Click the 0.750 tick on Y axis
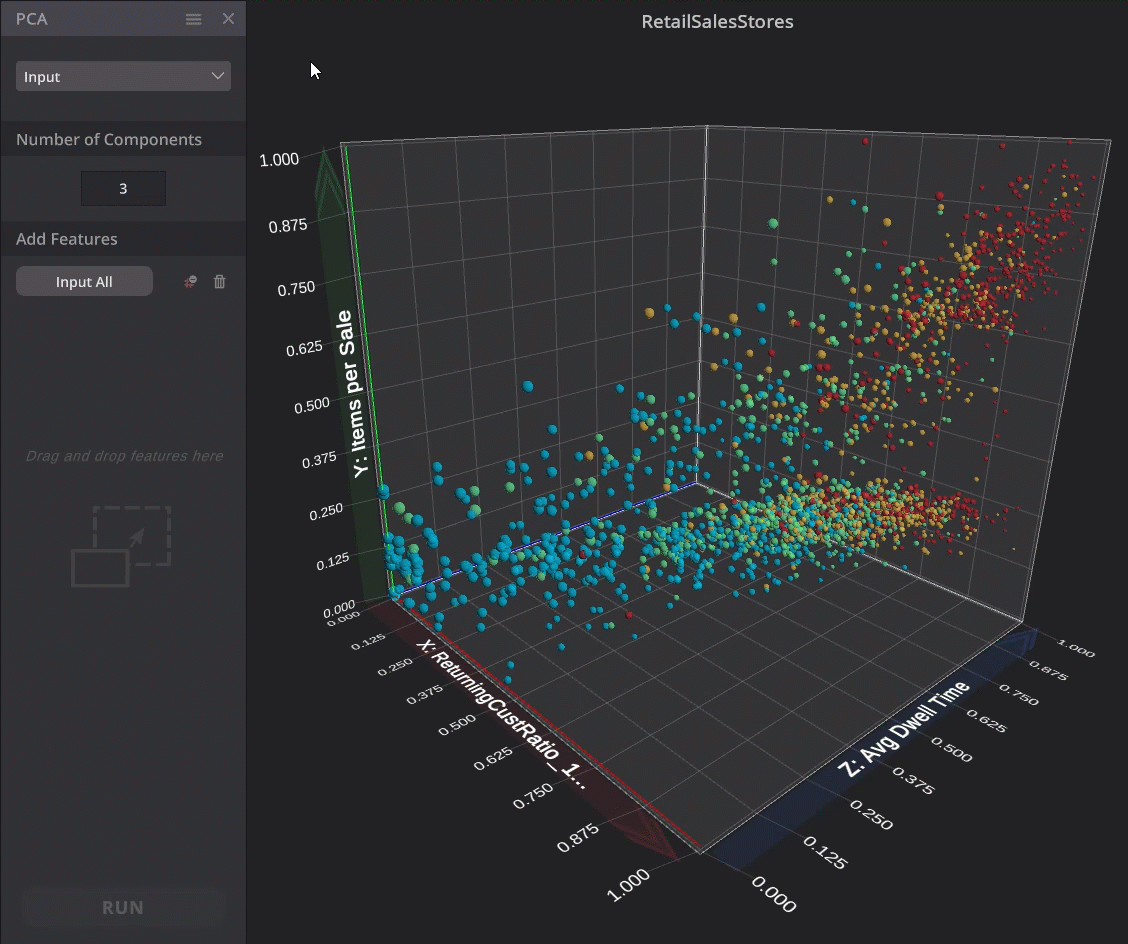This screenshot has width=1128, height=944. pyautogui.click(x=296, y=289)
